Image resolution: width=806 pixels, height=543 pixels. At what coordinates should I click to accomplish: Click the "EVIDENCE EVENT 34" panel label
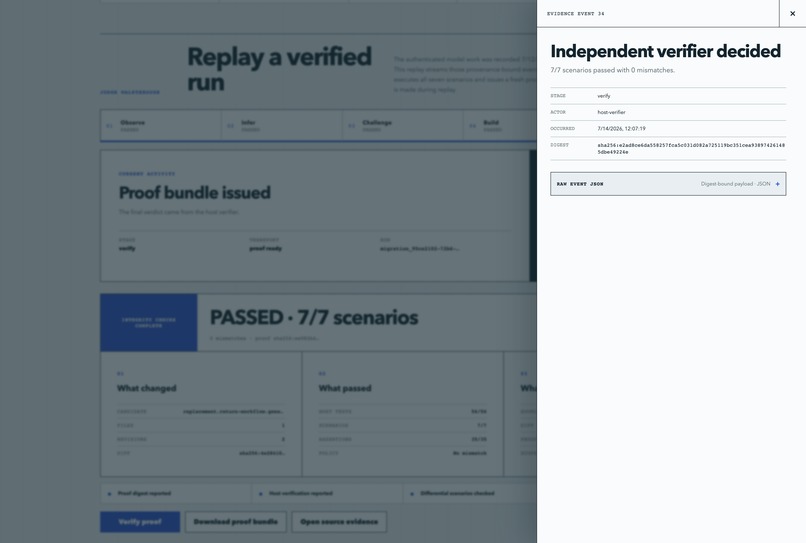[x=575, y=14]
